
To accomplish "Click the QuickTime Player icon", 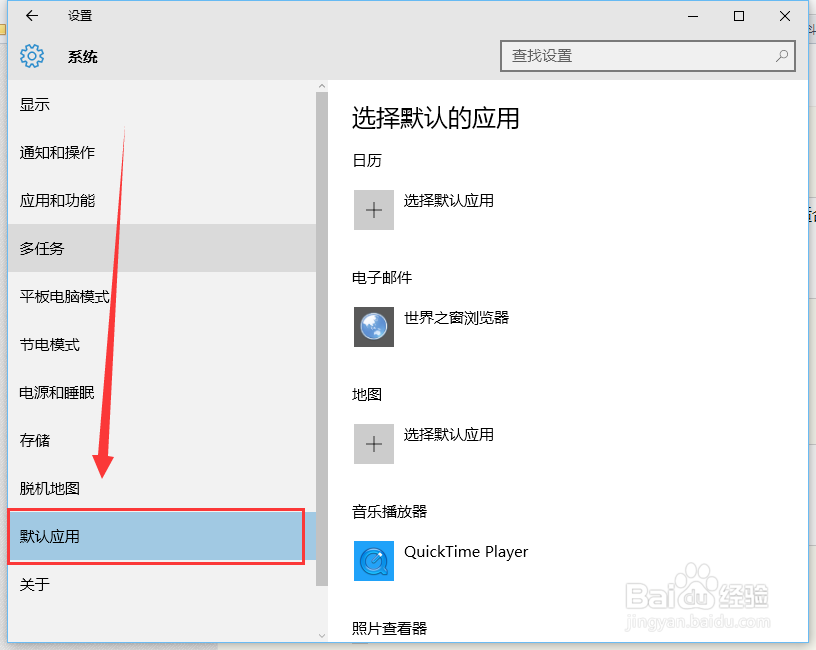I will 374,561.
